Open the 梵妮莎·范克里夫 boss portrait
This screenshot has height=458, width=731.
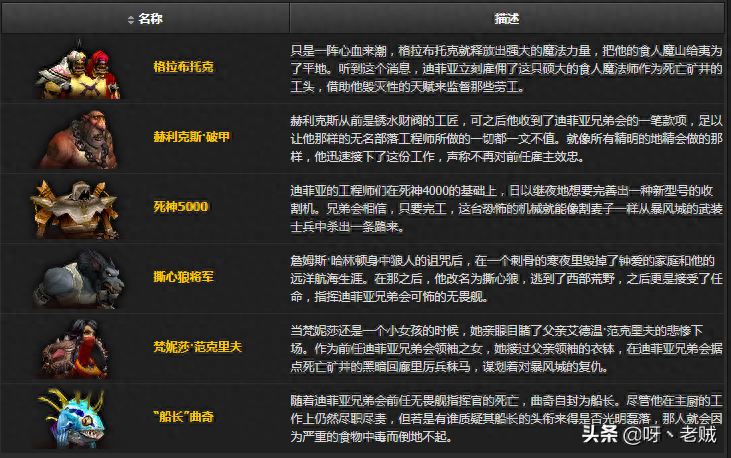75,349
